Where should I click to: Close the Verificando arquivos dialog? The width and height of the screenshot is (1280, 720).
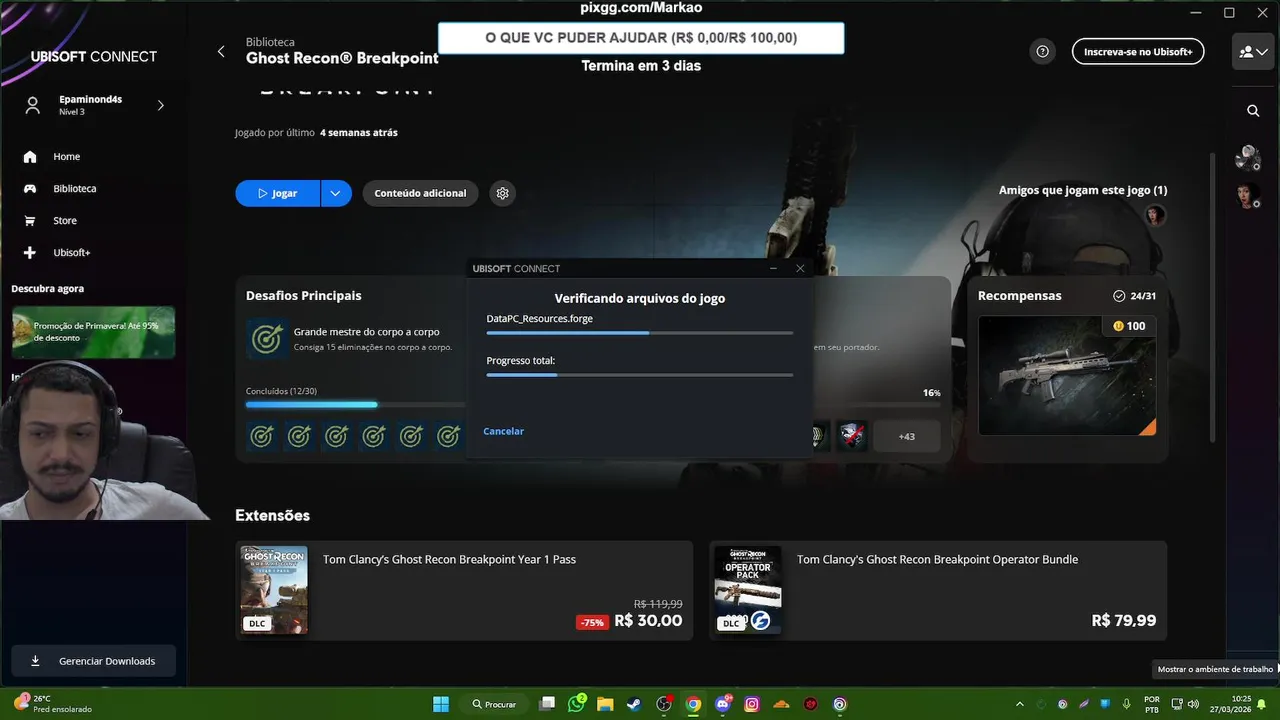[800, 268]
